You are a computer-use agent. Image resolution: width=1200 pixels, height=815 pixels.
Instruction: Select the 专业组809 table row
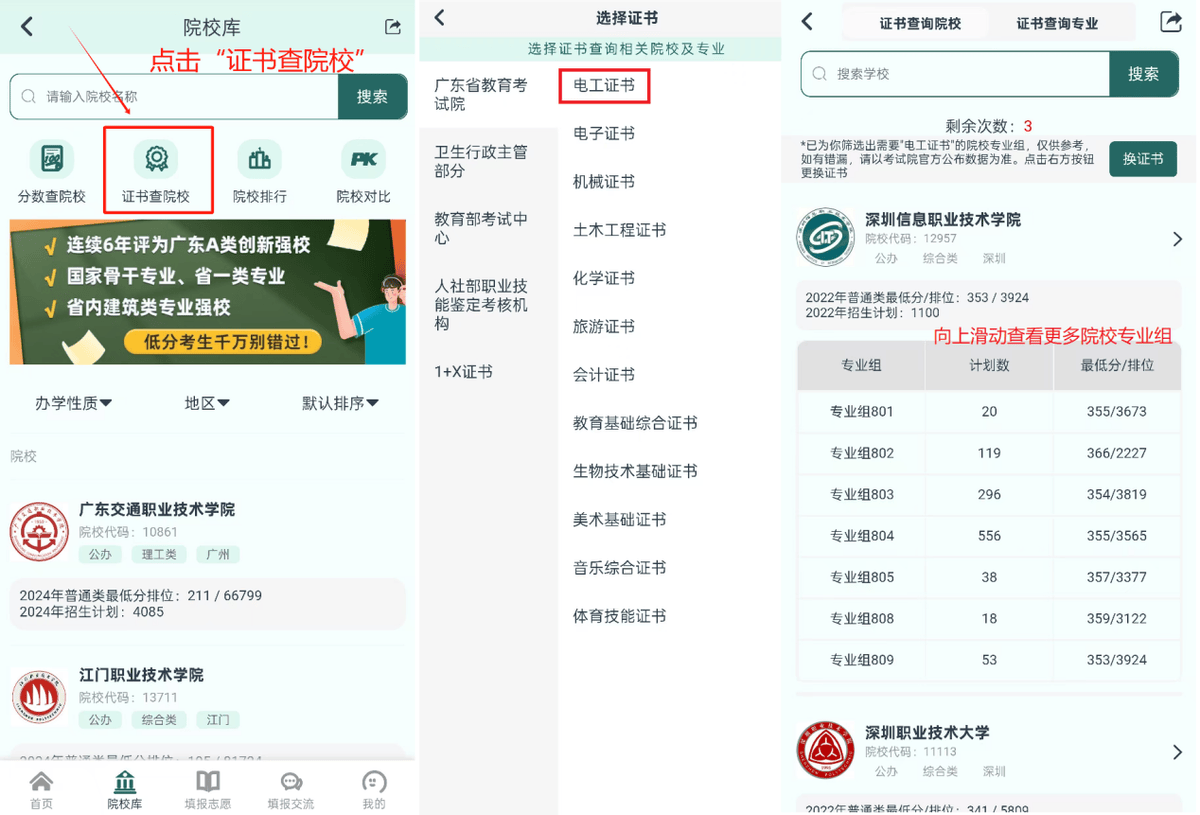pos(989,660)
